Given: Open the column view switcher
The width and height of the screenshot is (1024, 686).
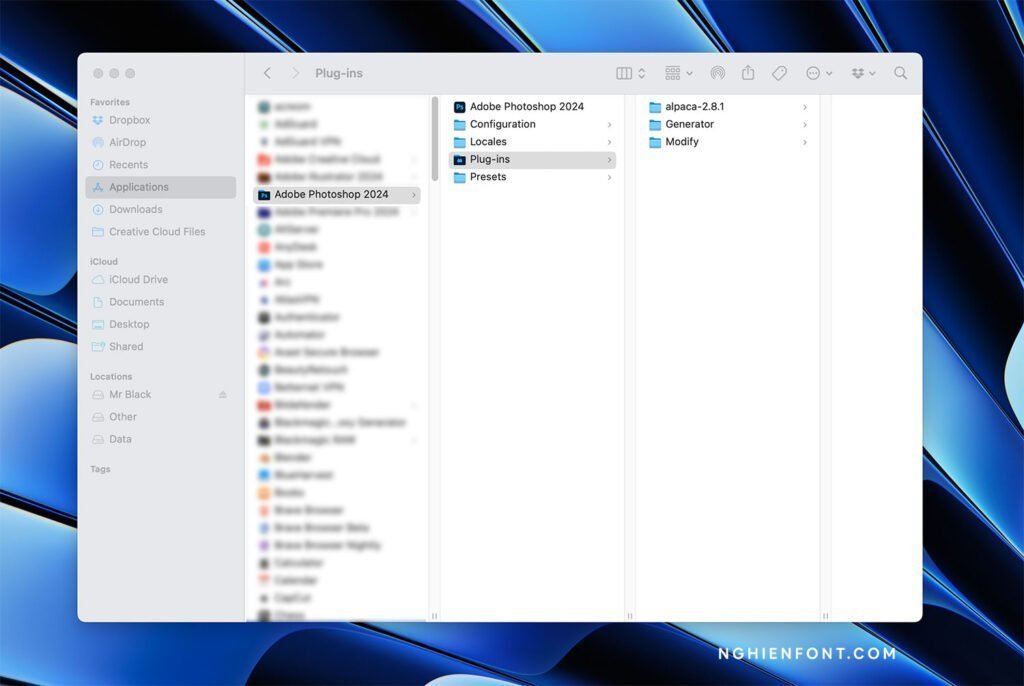Looking at the screenshot, I should (630, 73).
